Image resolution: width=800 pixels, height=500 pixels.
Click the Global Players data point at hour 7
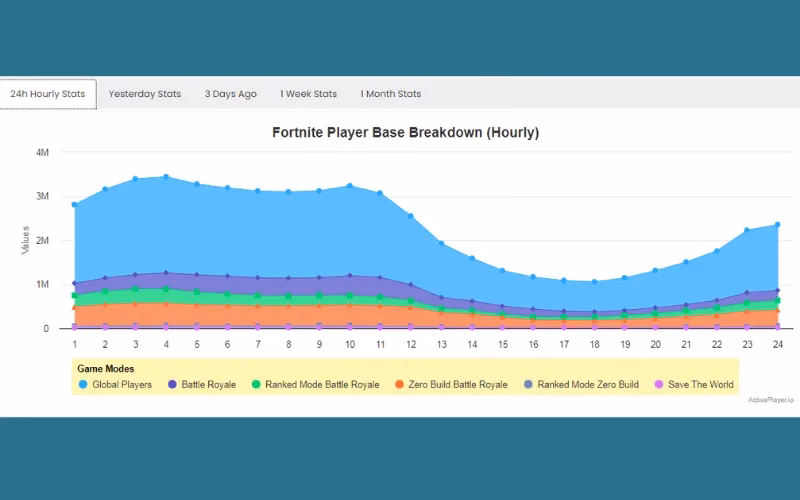tap(258, 191)
